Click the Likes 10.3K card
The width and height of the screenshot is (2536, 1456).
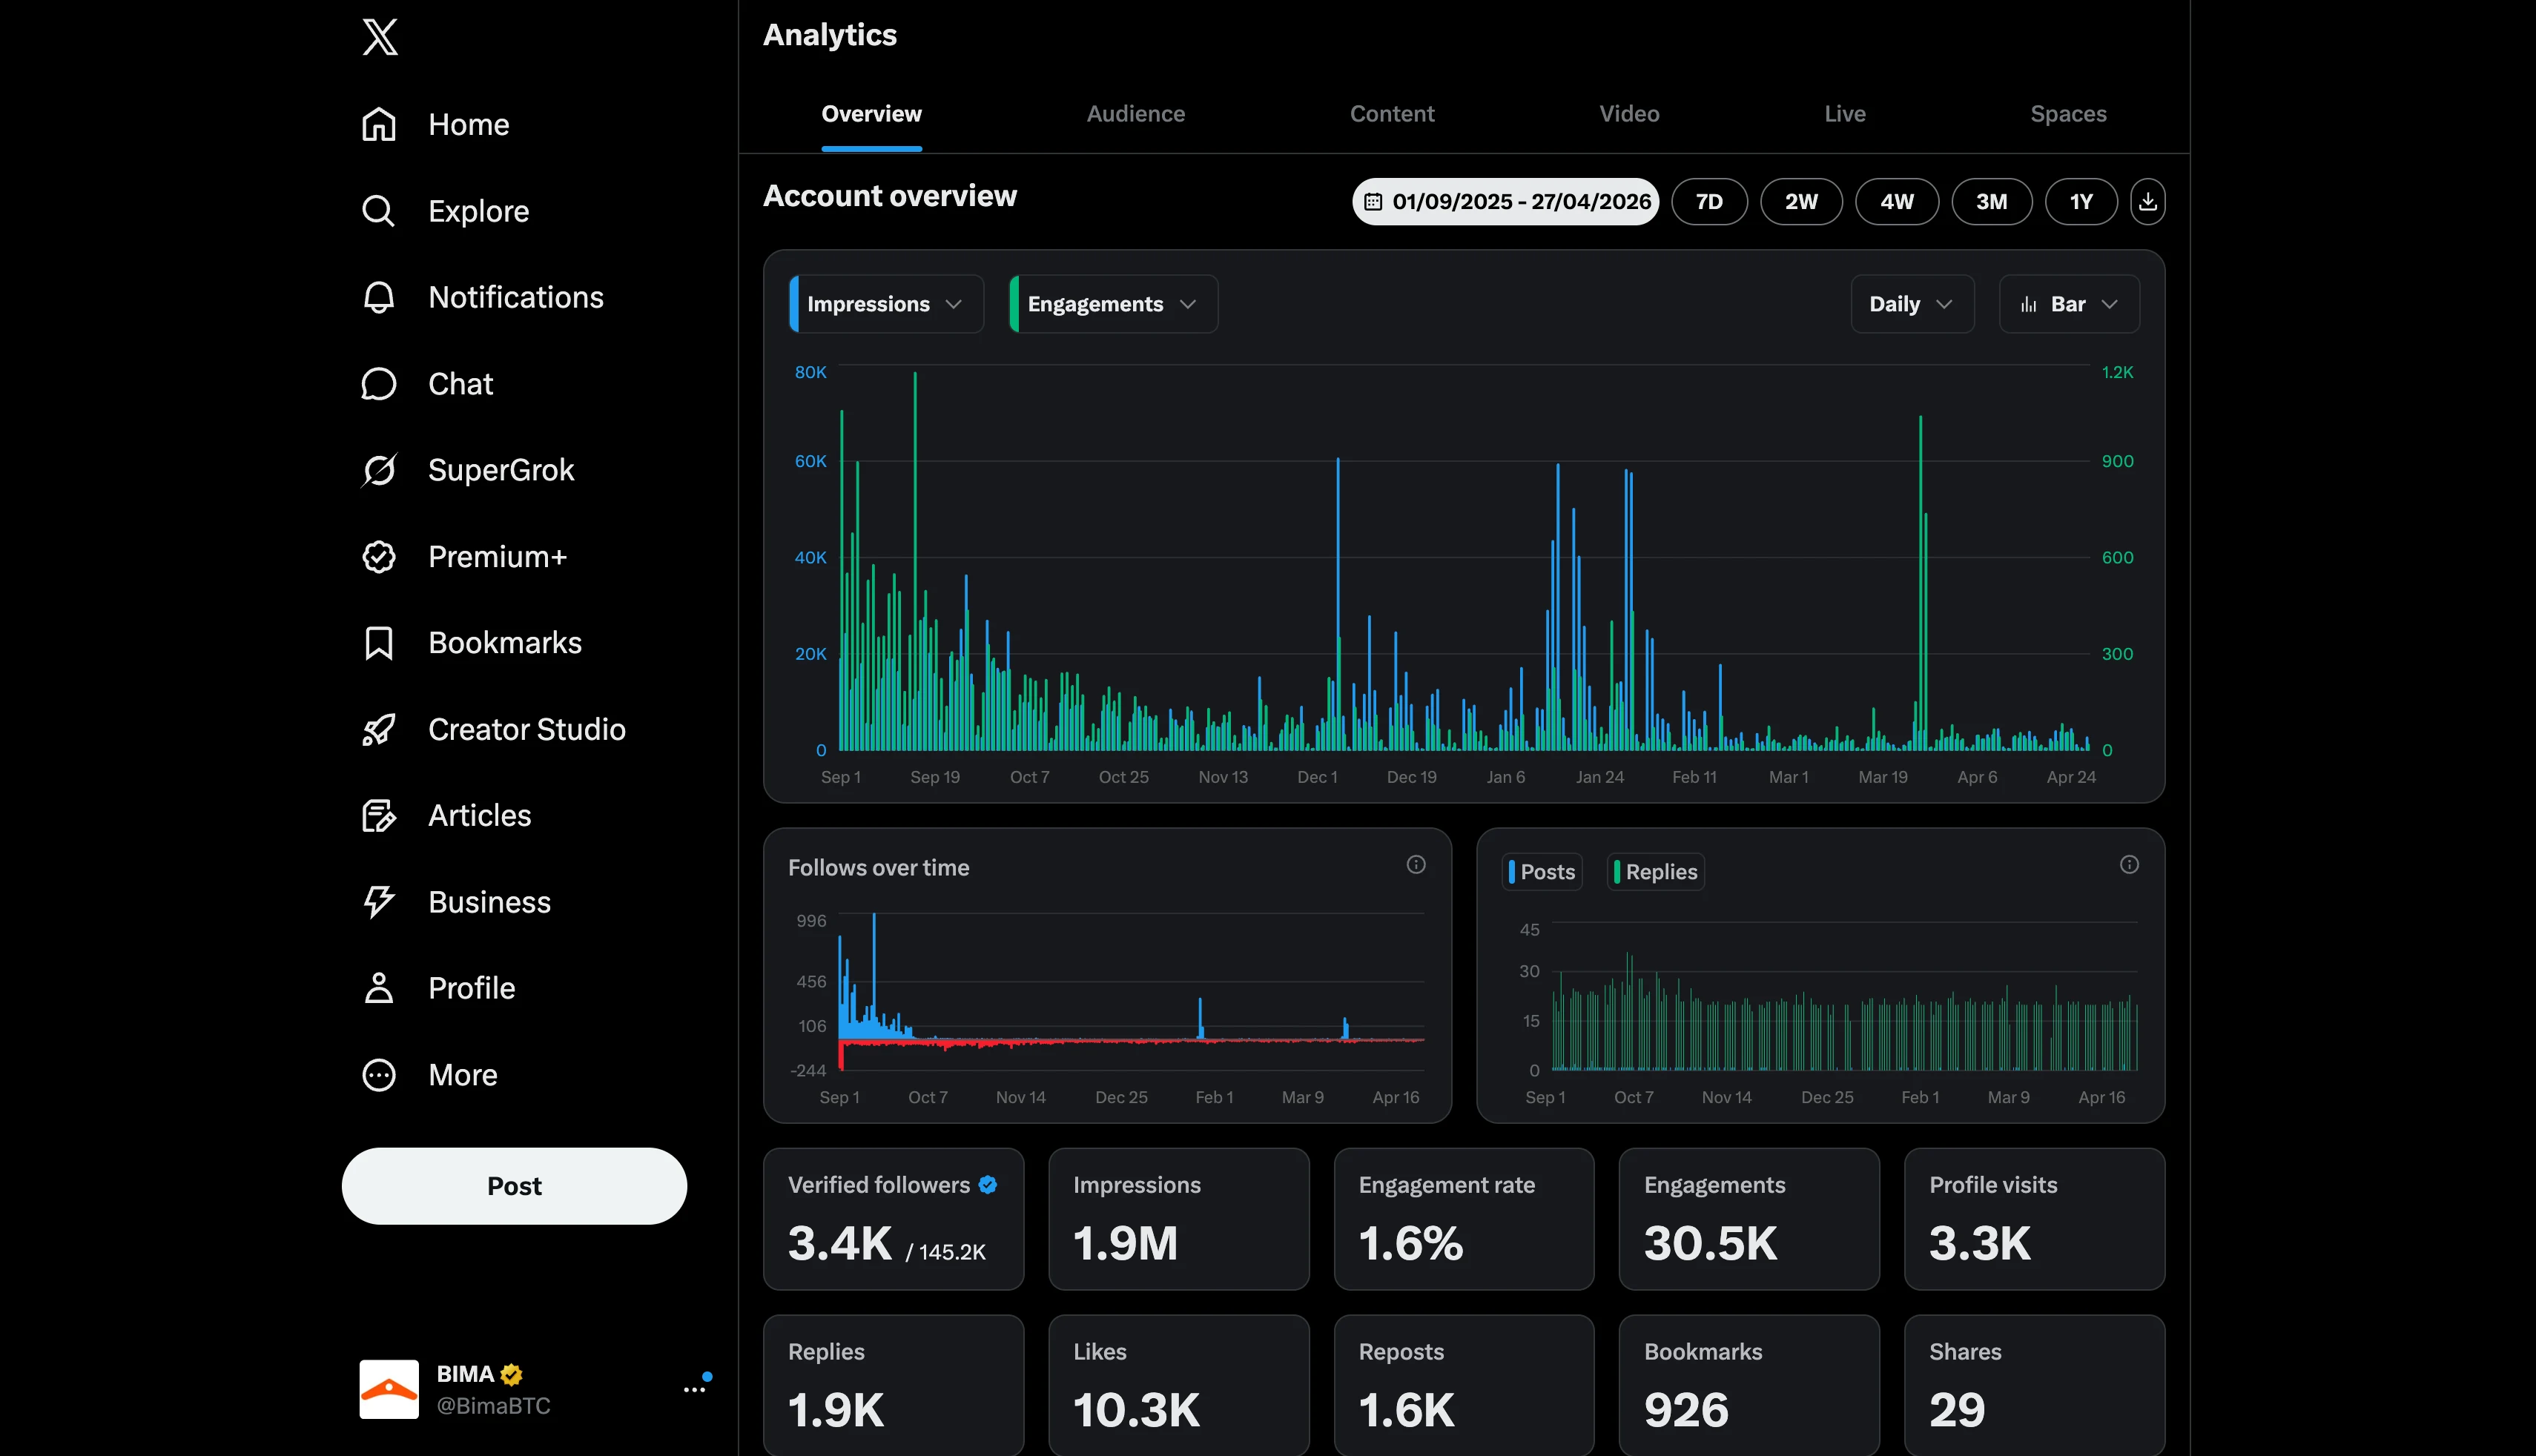click(1178, 1385)
